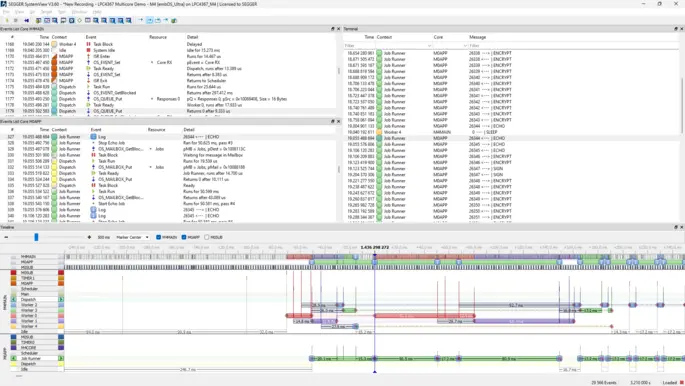This screenshot has height=386, width=685.
Task: Click the green Start Recording toolbar icon
Action: click(x=7, y=20)
